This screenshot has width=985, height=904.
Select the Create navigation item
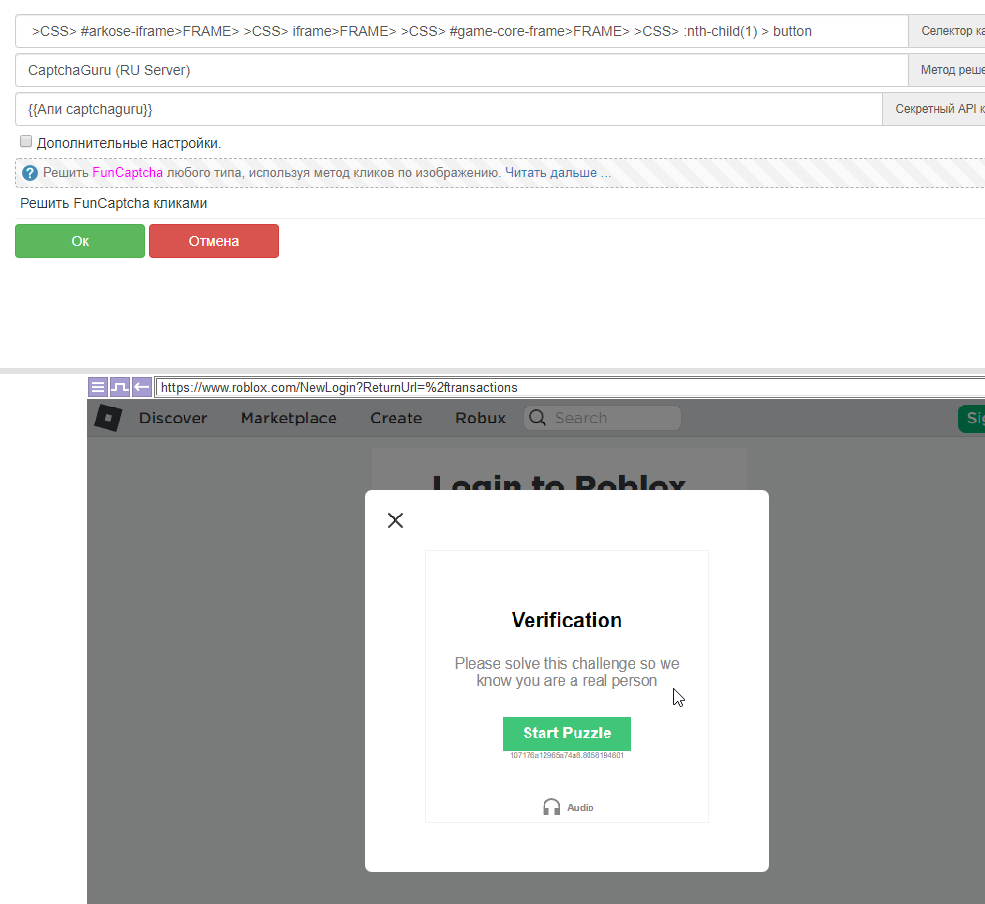[396, 418]
